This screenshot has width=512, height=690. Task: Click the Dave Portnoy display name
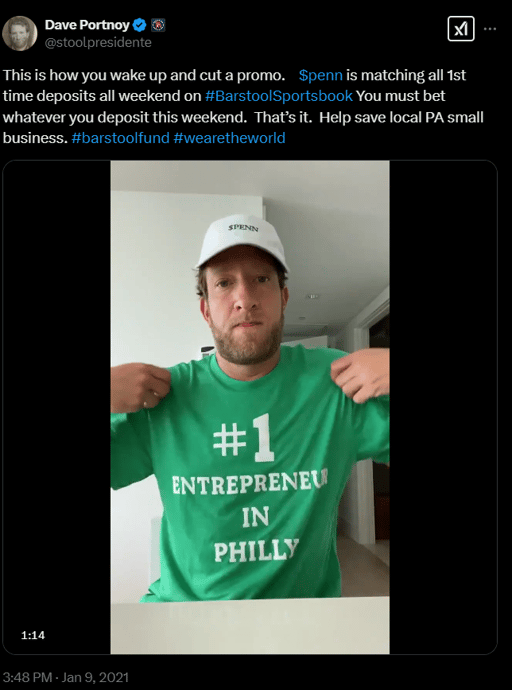87,25
